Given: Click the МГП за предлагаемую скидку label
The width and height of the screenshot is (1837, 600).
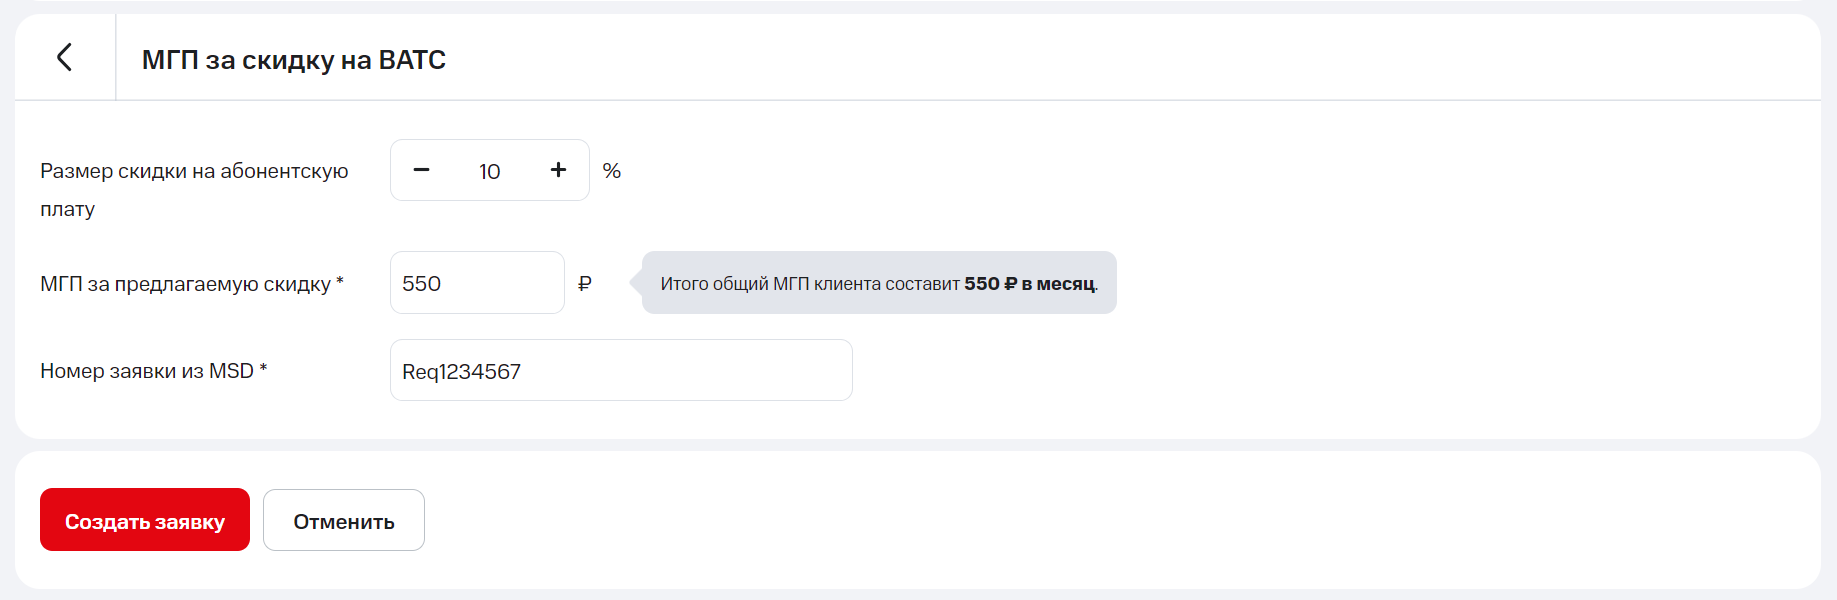Looking at the screenshot, I should [x=185, y=284].
